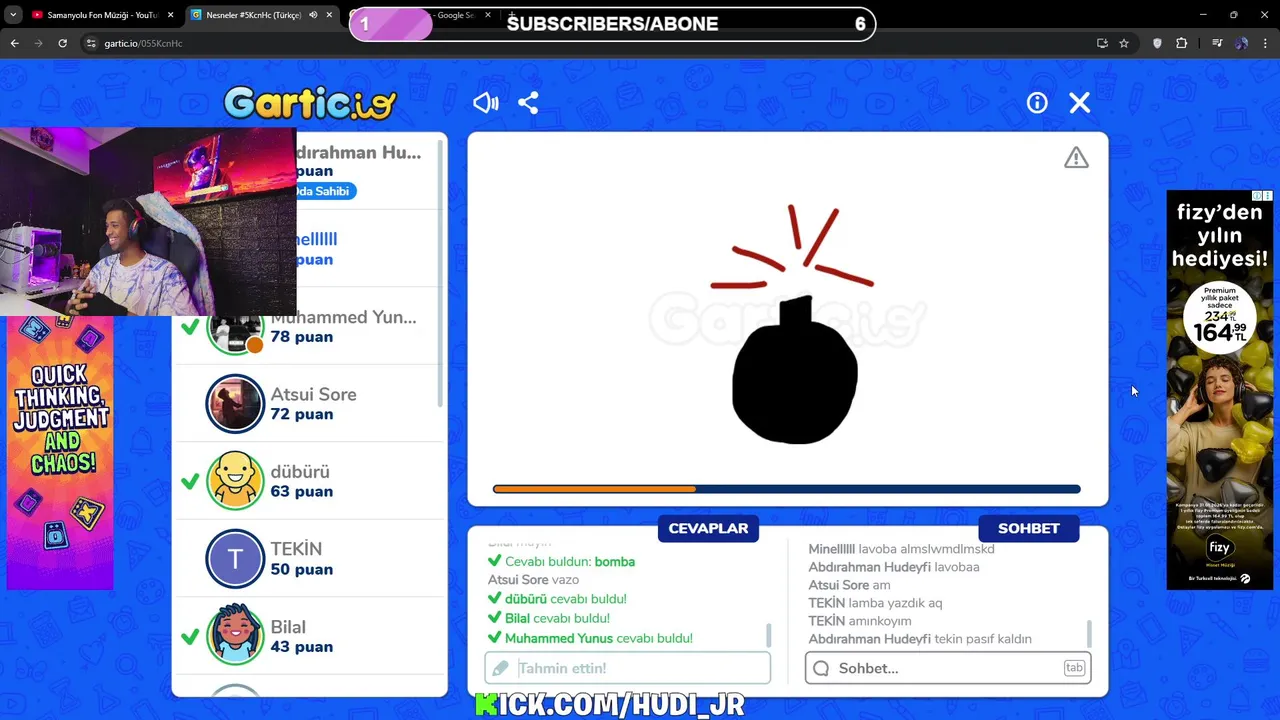Viewport: 1280px width, 720px height.
Task: Click the '63 puan' score text
Action: click(x=300, y=491)
